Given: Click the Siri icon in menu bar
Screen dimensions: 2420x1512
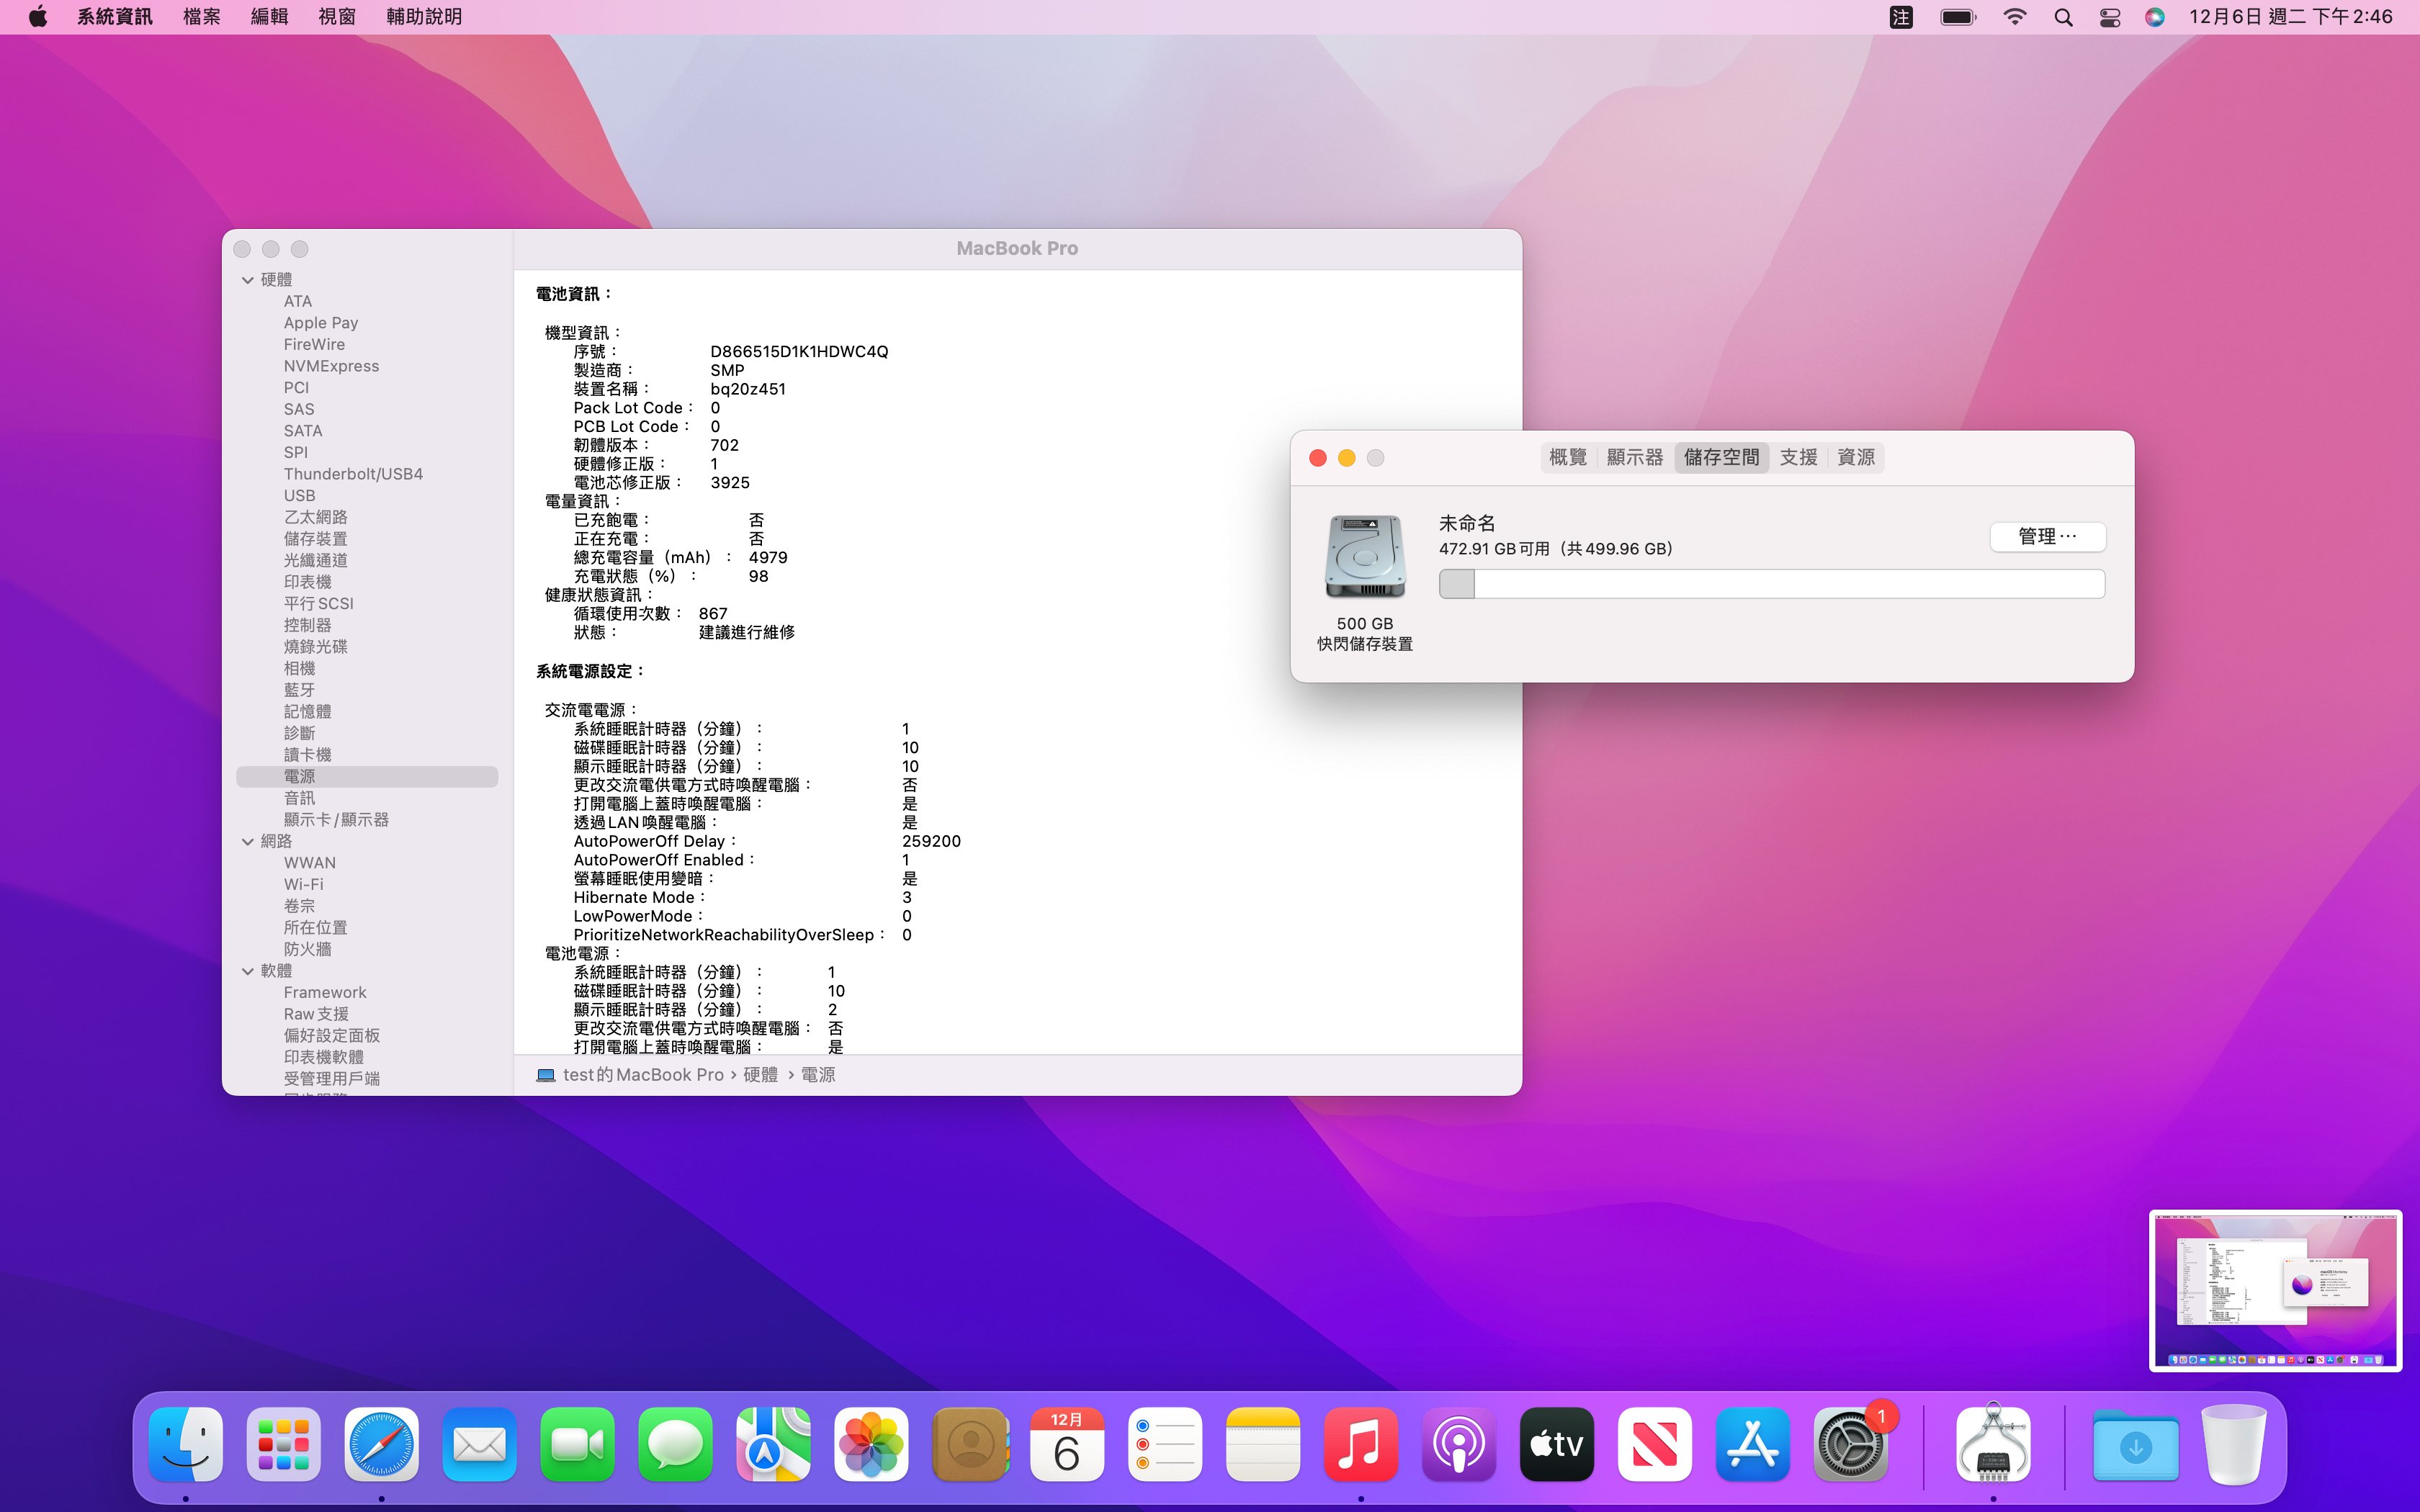Looking at the screenshot, I should pos(2155,17).
